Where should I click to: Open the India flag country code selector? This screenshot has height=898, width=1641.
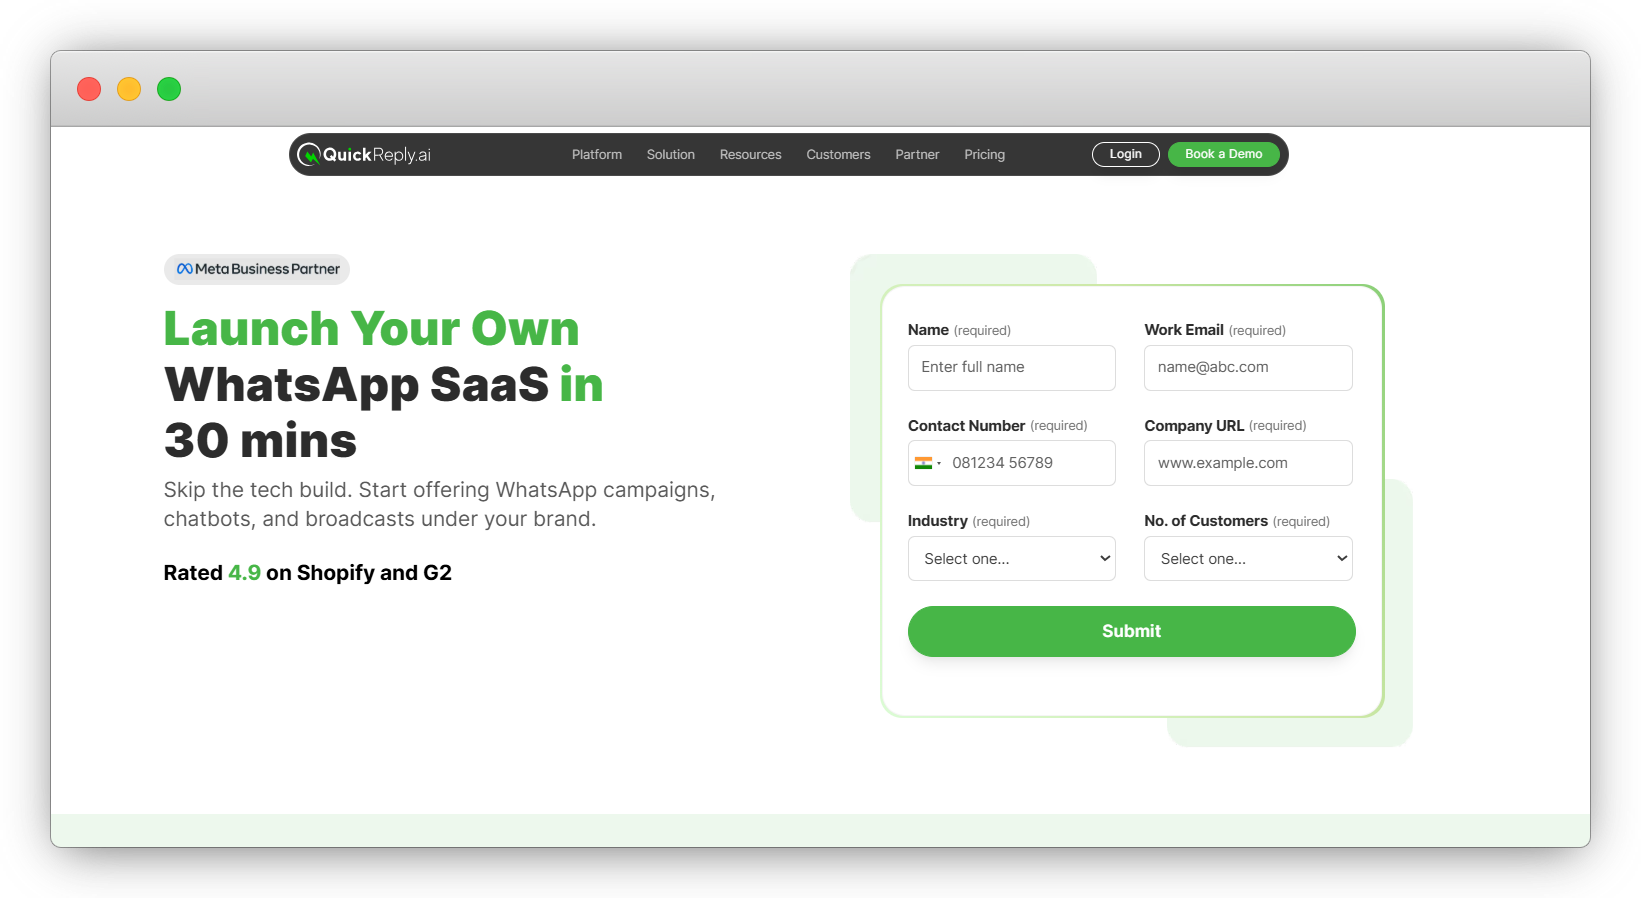point(927,463)
